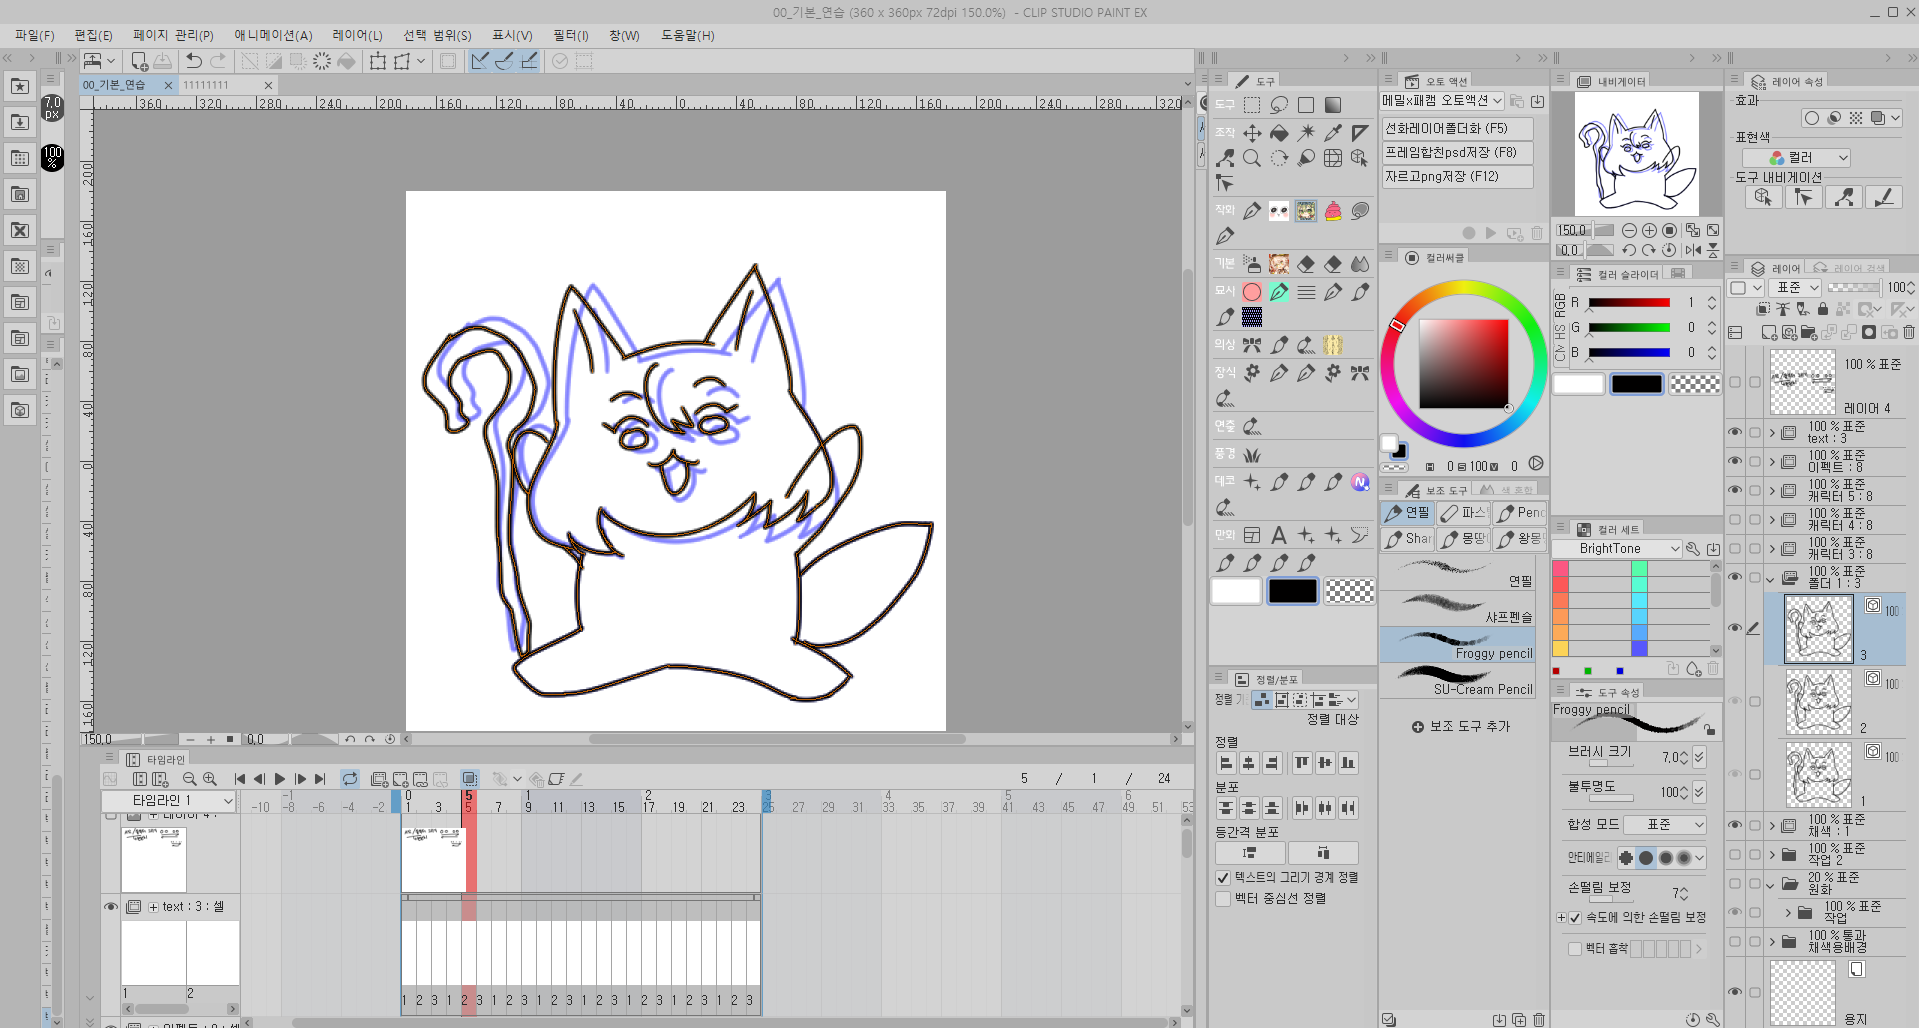Check 벡터 중심선 정렬 checkbox
This screenshot has height=1028, width=1919.
1222,899
